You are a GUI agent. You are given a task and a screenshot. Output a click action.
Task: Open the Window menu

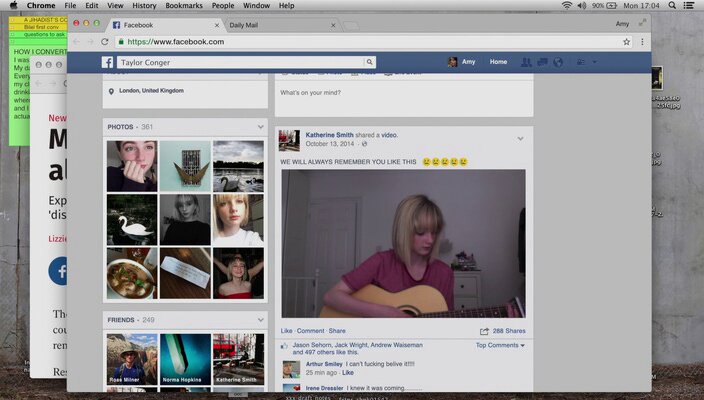(256, 5)
